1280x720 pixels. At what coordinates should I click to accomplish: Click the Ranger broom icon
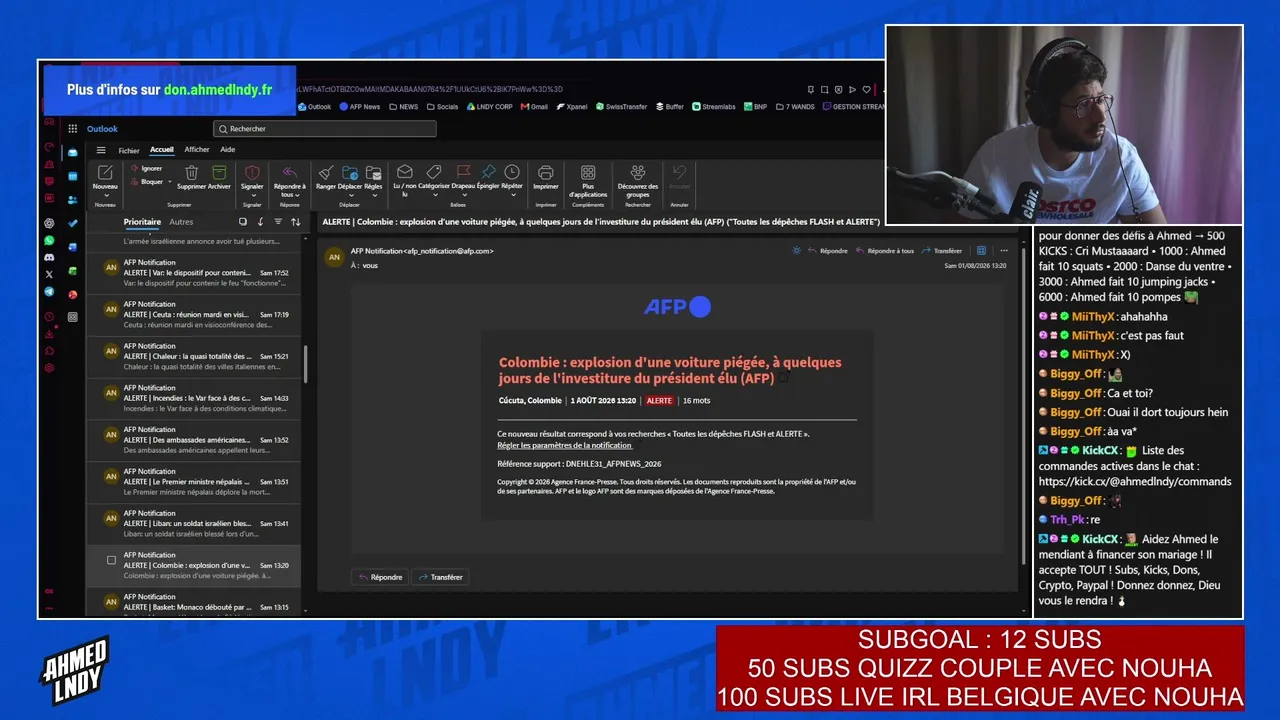click(x=326, y=173)
